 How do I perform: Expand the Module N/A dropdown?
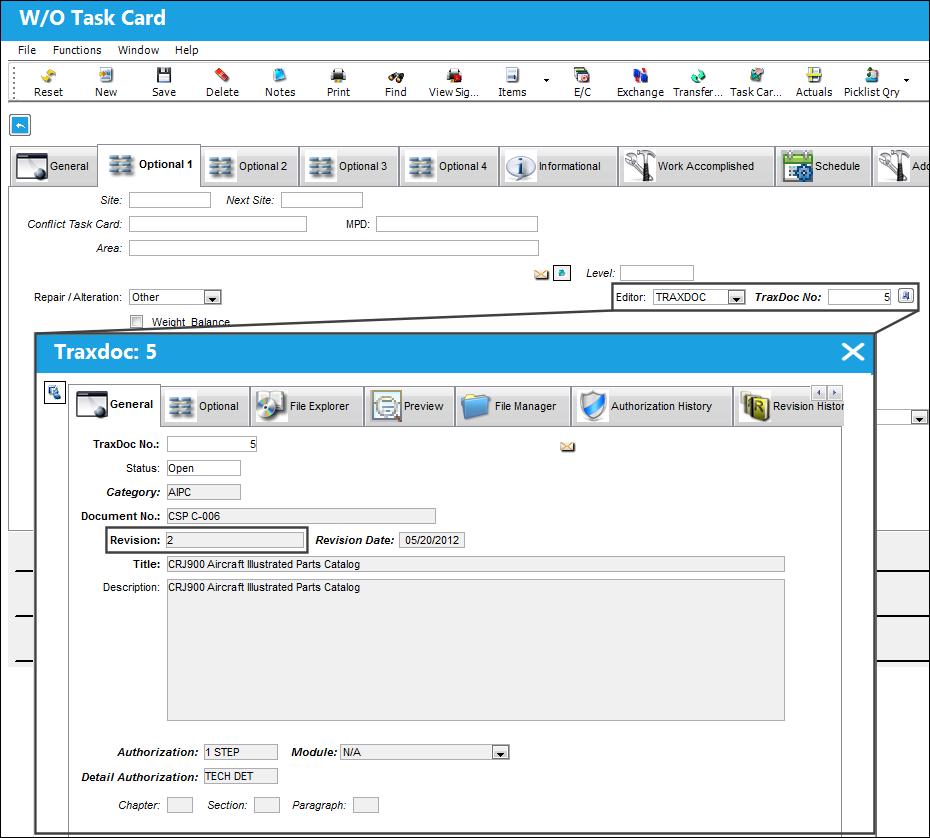pos(500,753)
